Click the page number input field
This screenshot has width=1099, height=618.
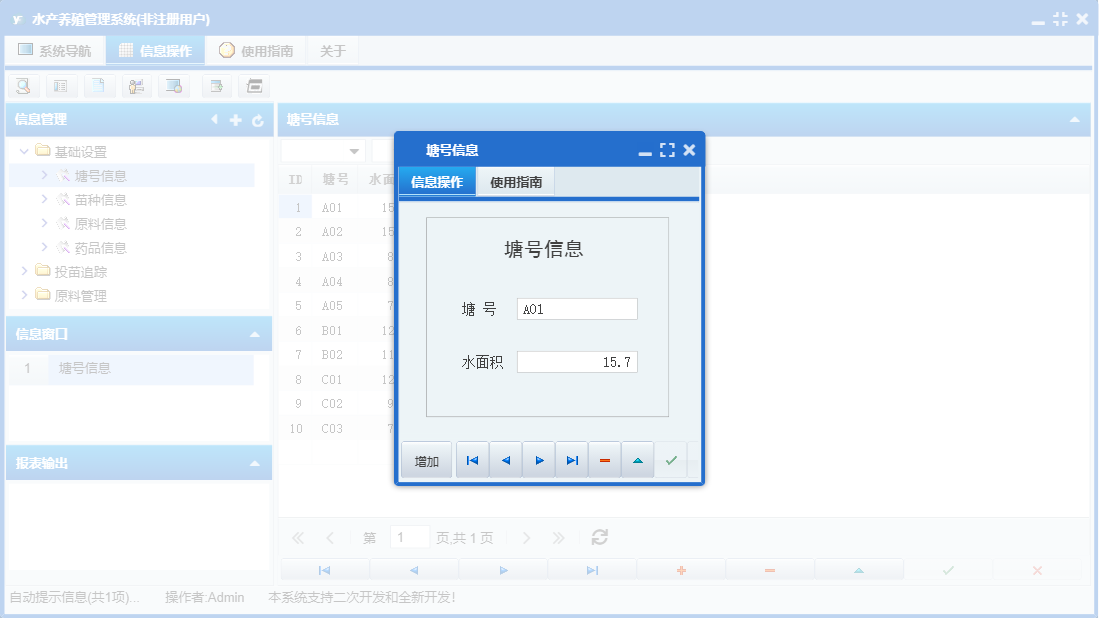(x=410, y=536)
